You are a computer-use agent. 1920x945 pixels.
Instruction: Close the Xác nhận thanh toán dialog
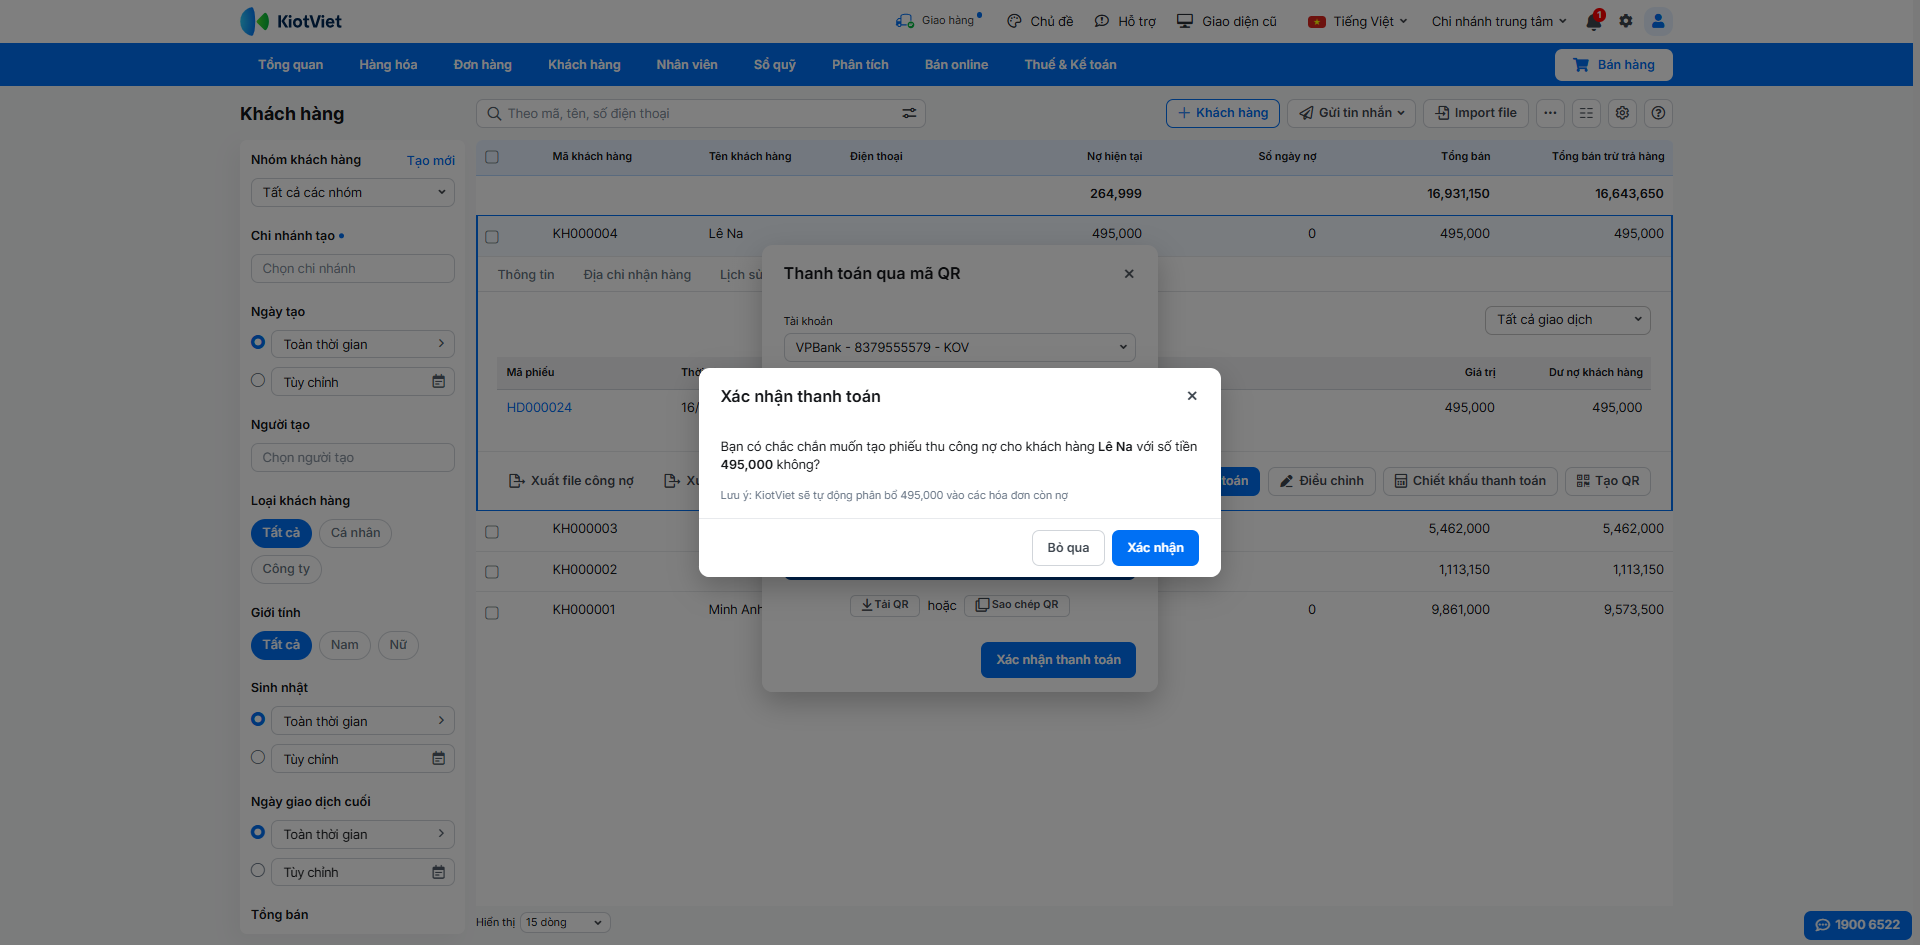[x=1192, y=396]
